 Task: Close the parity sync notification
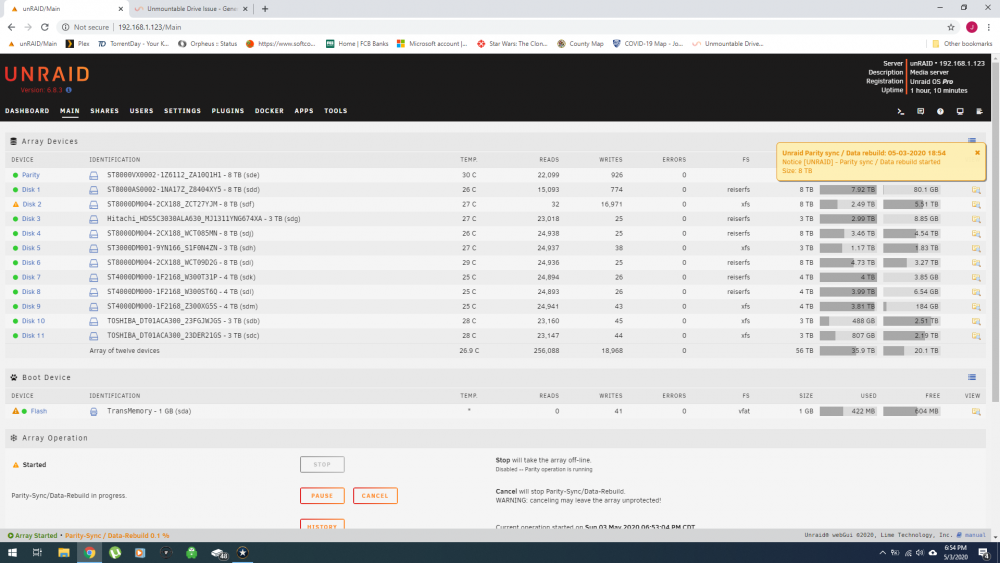click(977, 152)
